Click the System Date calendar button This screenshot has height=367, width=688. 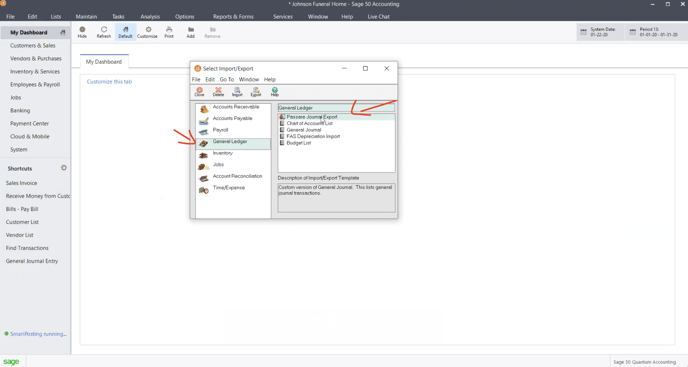[599, 32]
